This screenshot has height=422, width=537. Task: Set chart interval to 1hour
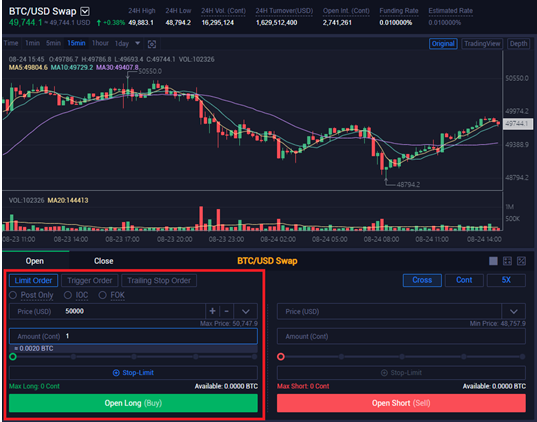[100, 43]
